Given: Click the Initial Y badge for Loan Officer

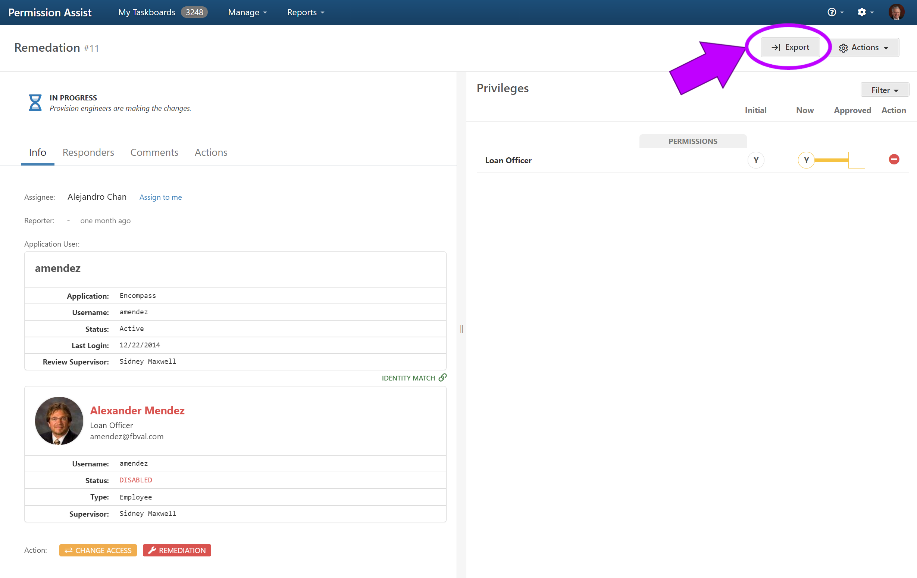Looking at the screenshot, I should pyautogui.click(x=756, y=160).
